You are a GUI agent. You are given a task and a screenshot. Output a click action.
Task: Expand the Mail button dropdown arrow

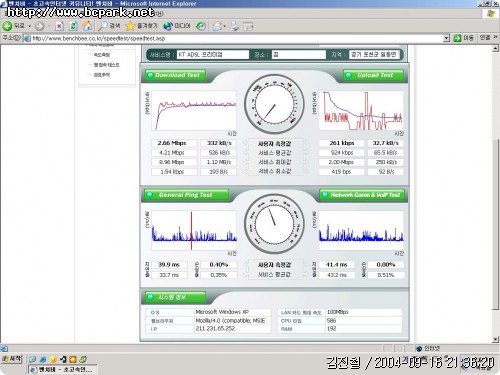pos(225,26)
